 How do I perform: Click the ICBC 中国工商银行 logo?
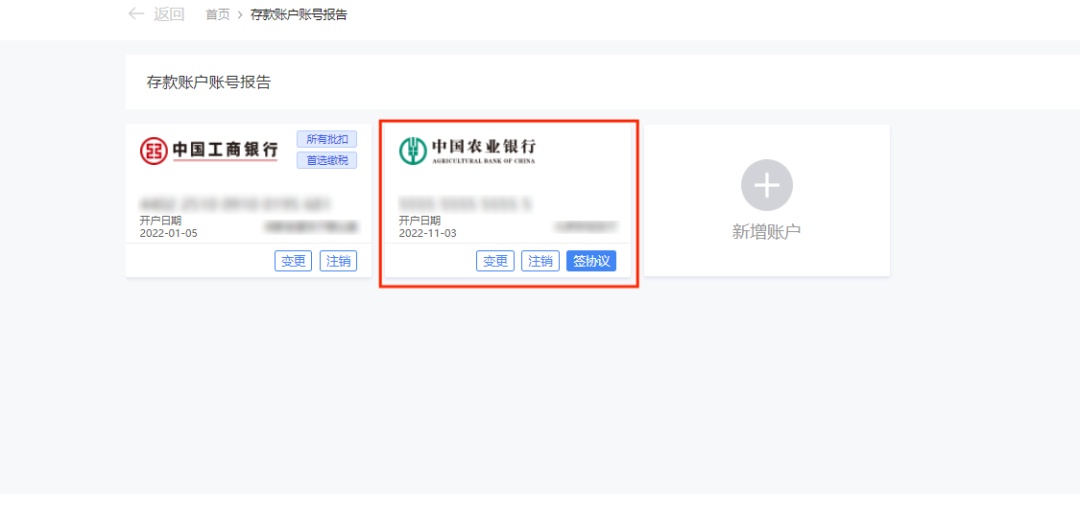click(209, 150)
